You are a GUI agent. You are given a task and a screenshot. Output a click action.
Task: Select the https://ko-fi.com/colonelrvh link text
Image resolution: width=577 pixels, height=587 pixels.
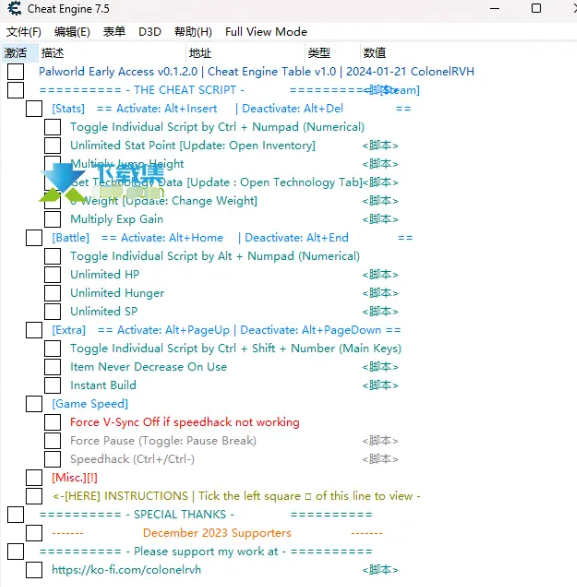pyautogui.click(x=126, y=570)
